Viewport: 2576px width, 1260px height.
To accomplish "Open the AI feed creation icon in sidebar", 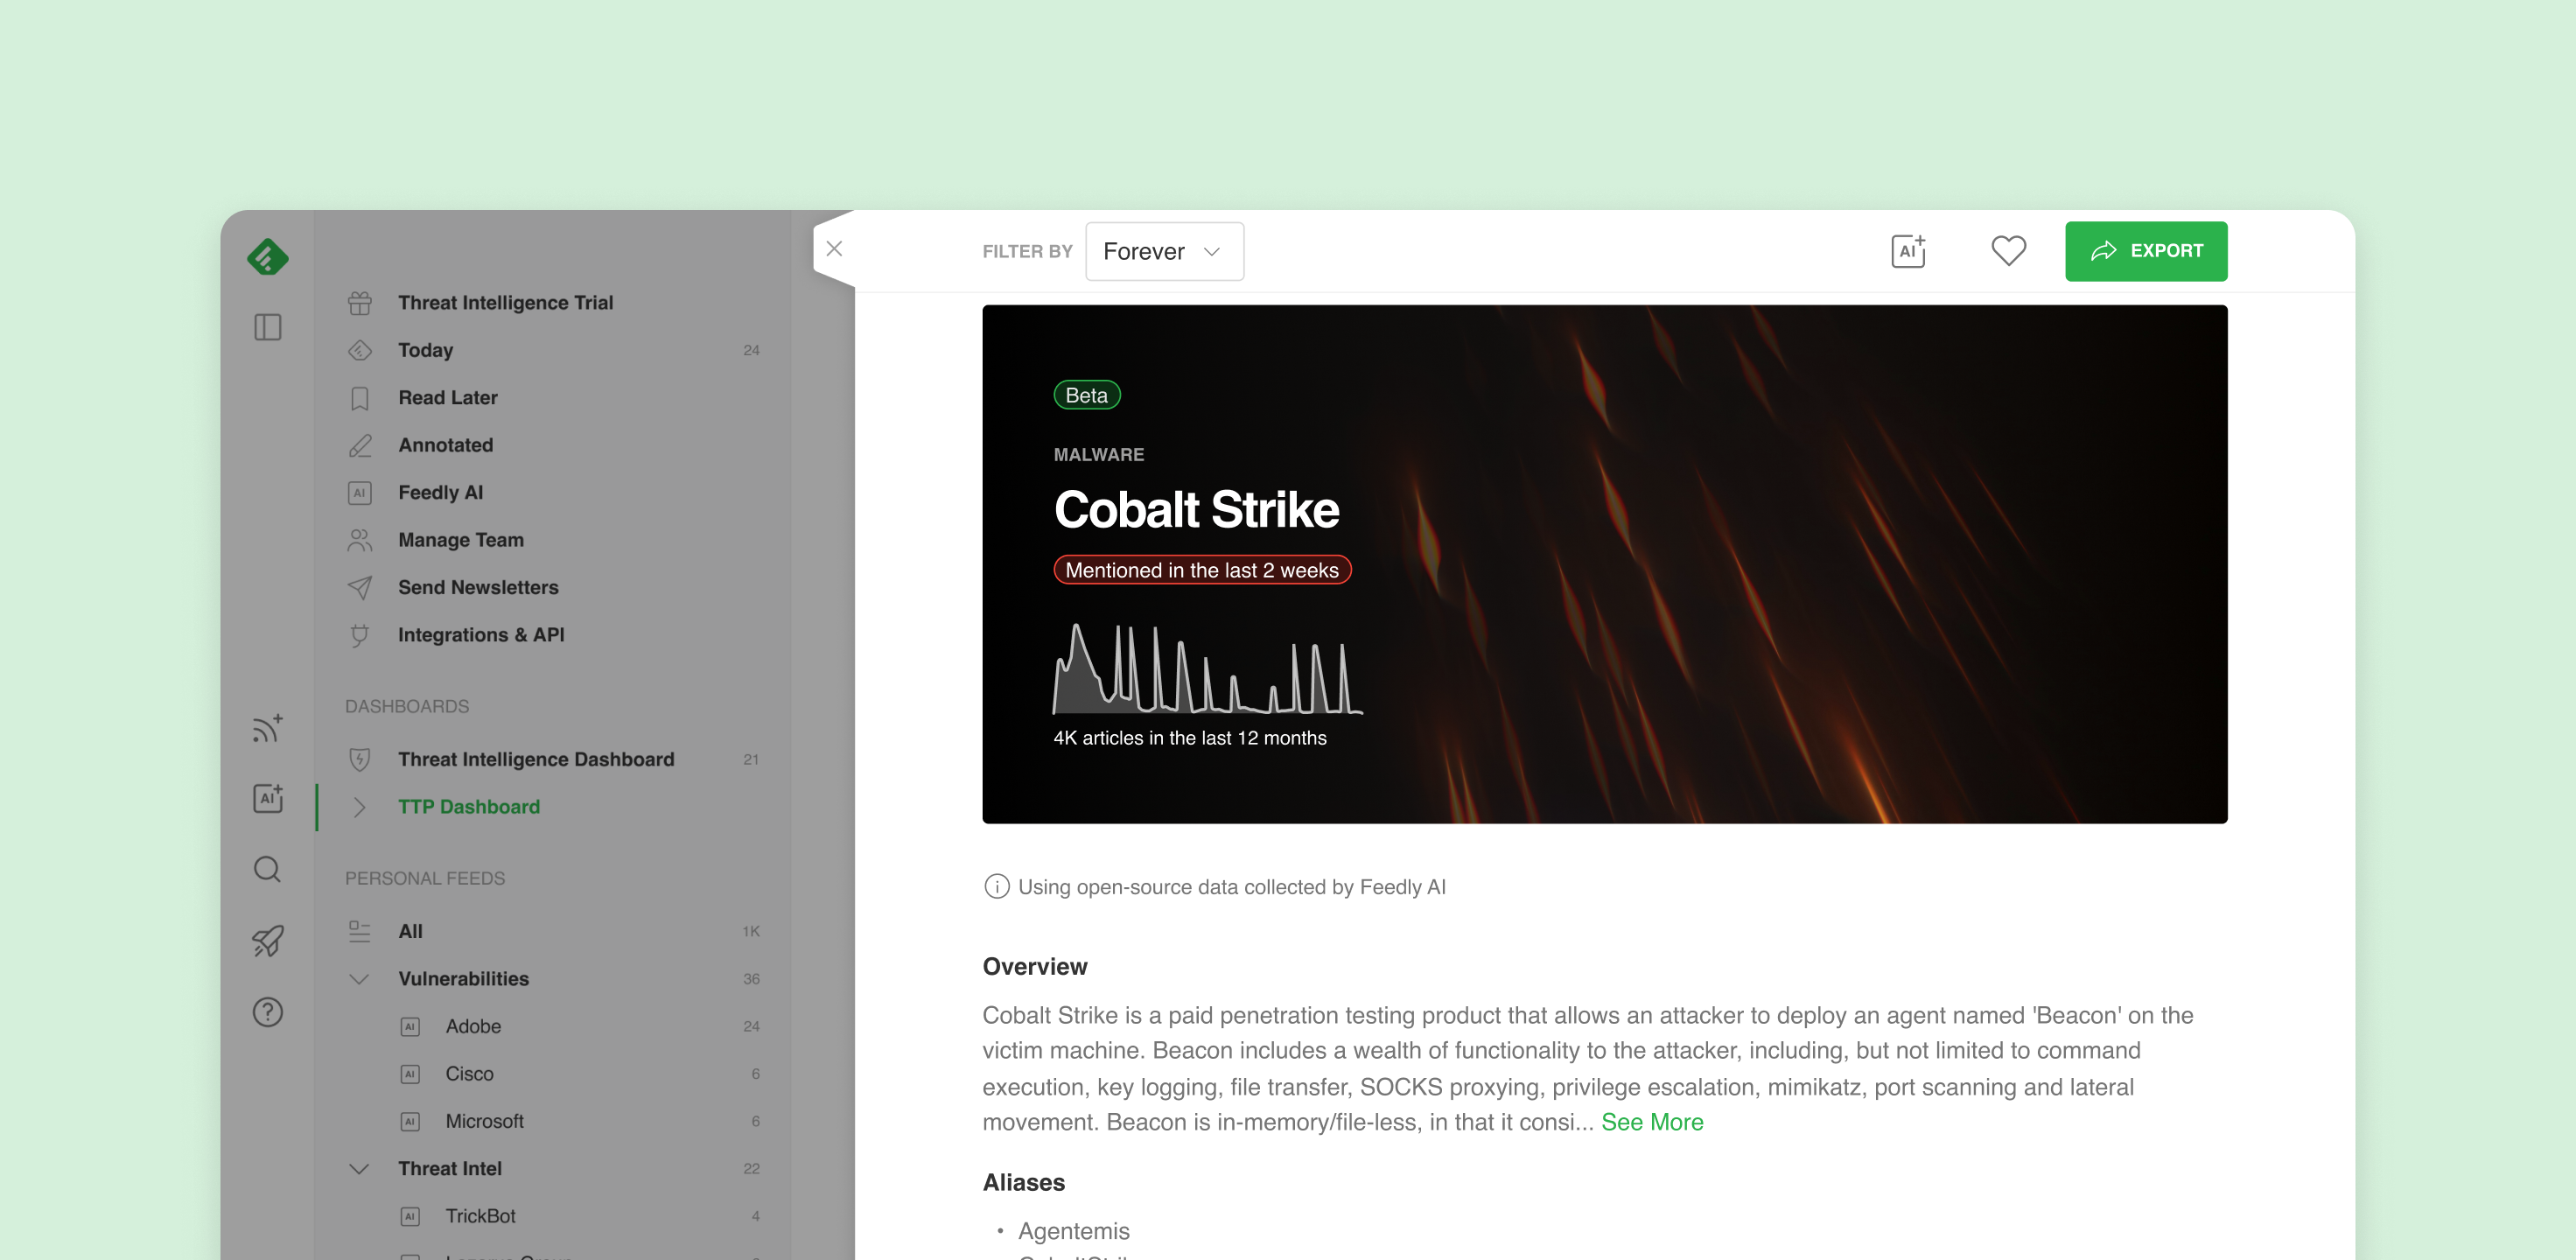I will [x=268, y=798].
